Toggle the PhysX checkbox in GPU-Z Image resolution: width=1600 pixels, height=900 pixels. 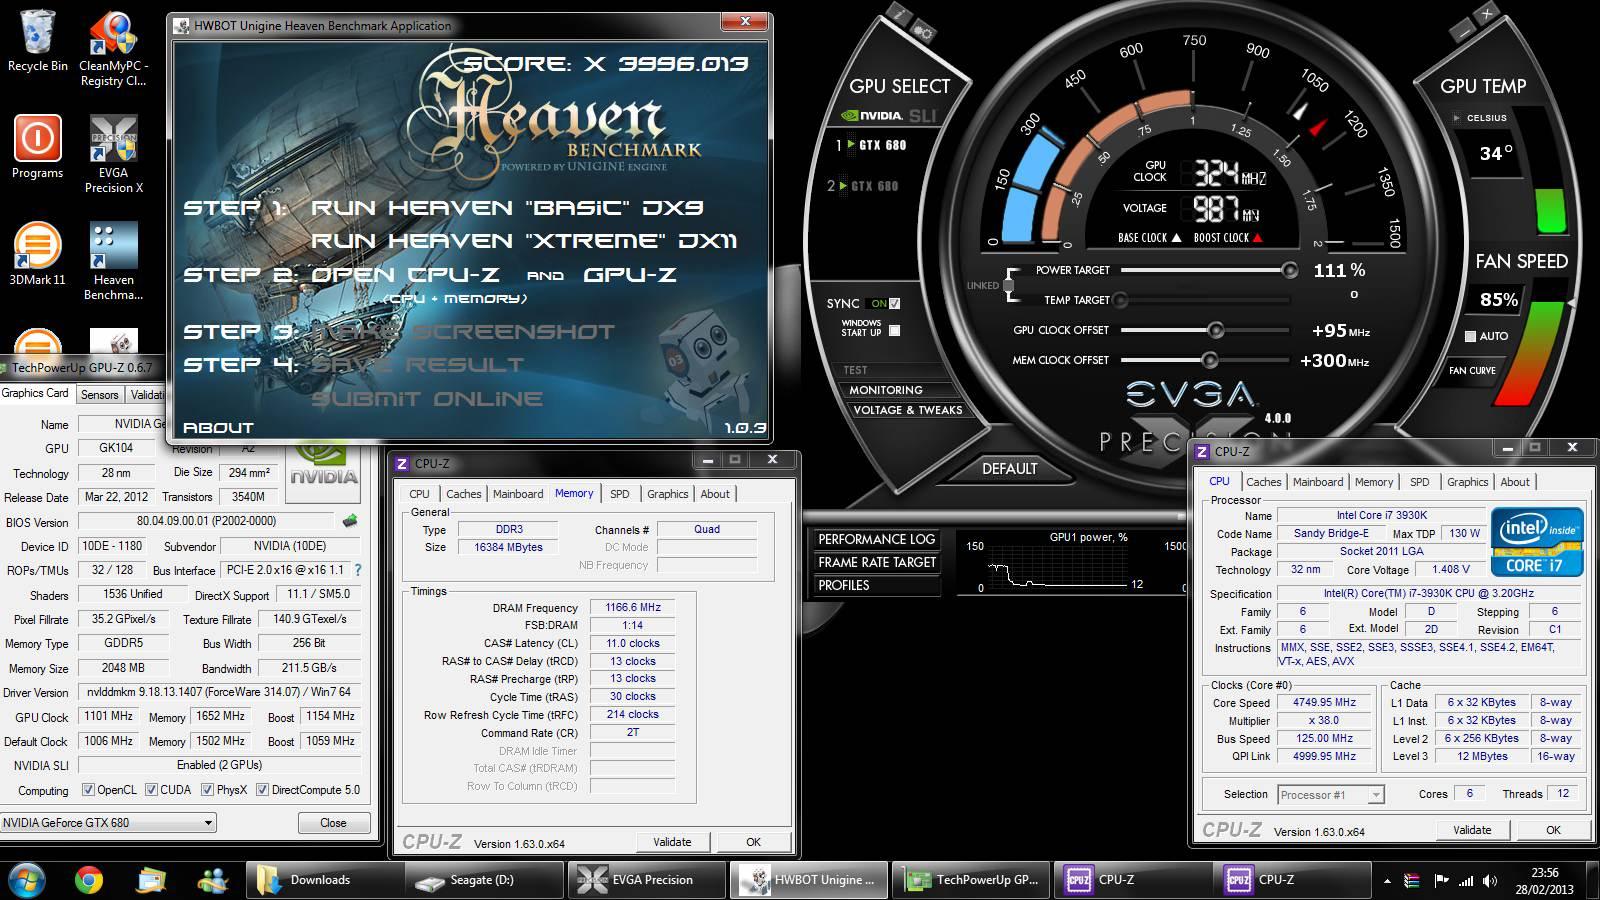(x=207, y=789)
